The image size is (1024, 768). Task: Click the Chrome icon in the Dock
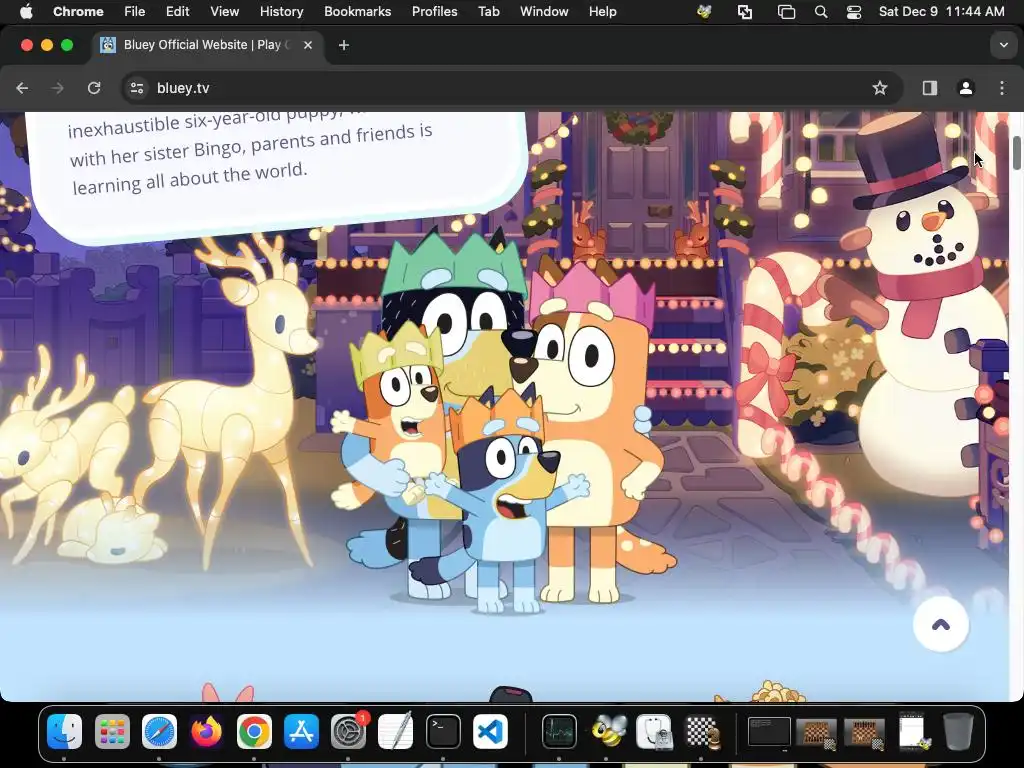tap(254, 731)
